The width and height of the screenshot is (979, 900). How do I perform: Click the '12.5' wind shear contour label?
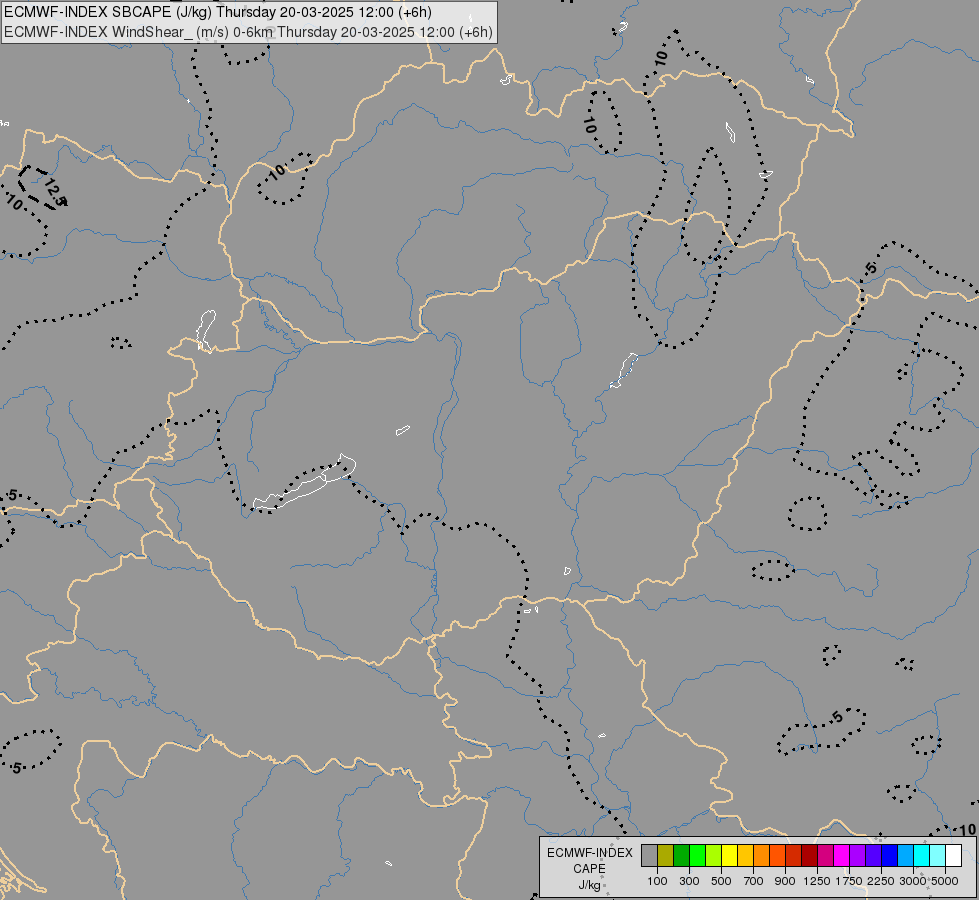(x=55, y=192)
